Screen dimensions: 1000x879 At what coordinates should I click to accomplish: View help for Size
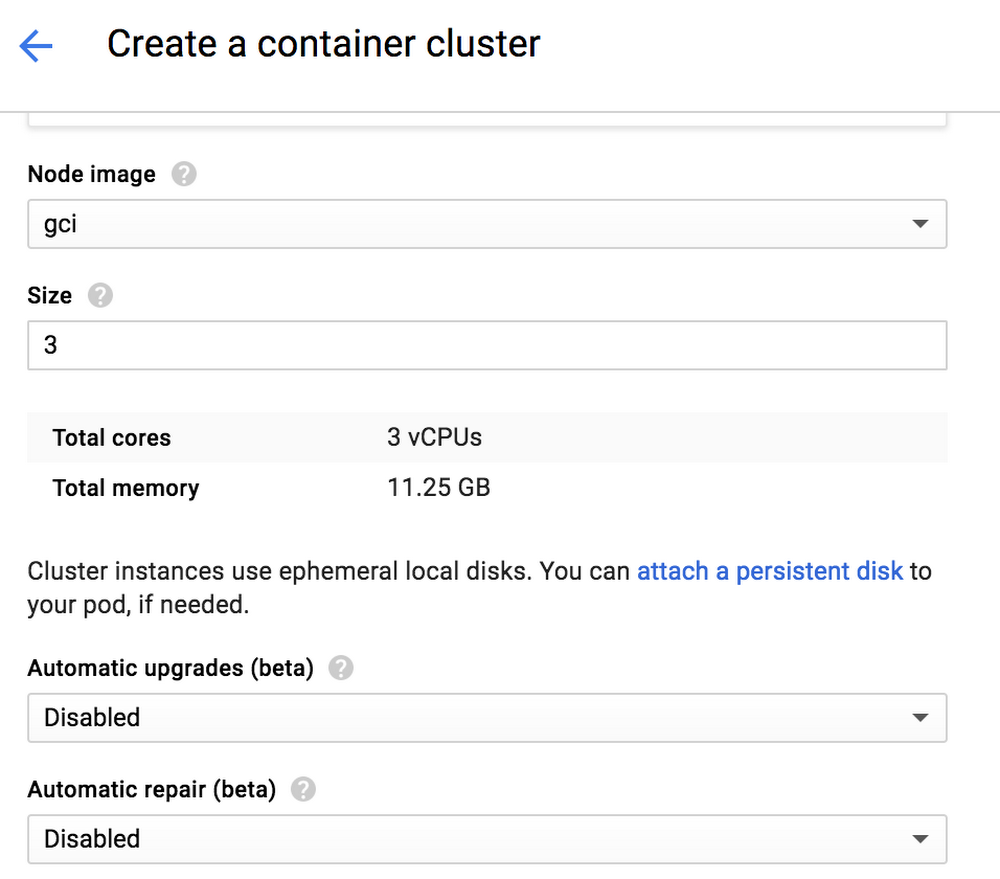point(99,295)
